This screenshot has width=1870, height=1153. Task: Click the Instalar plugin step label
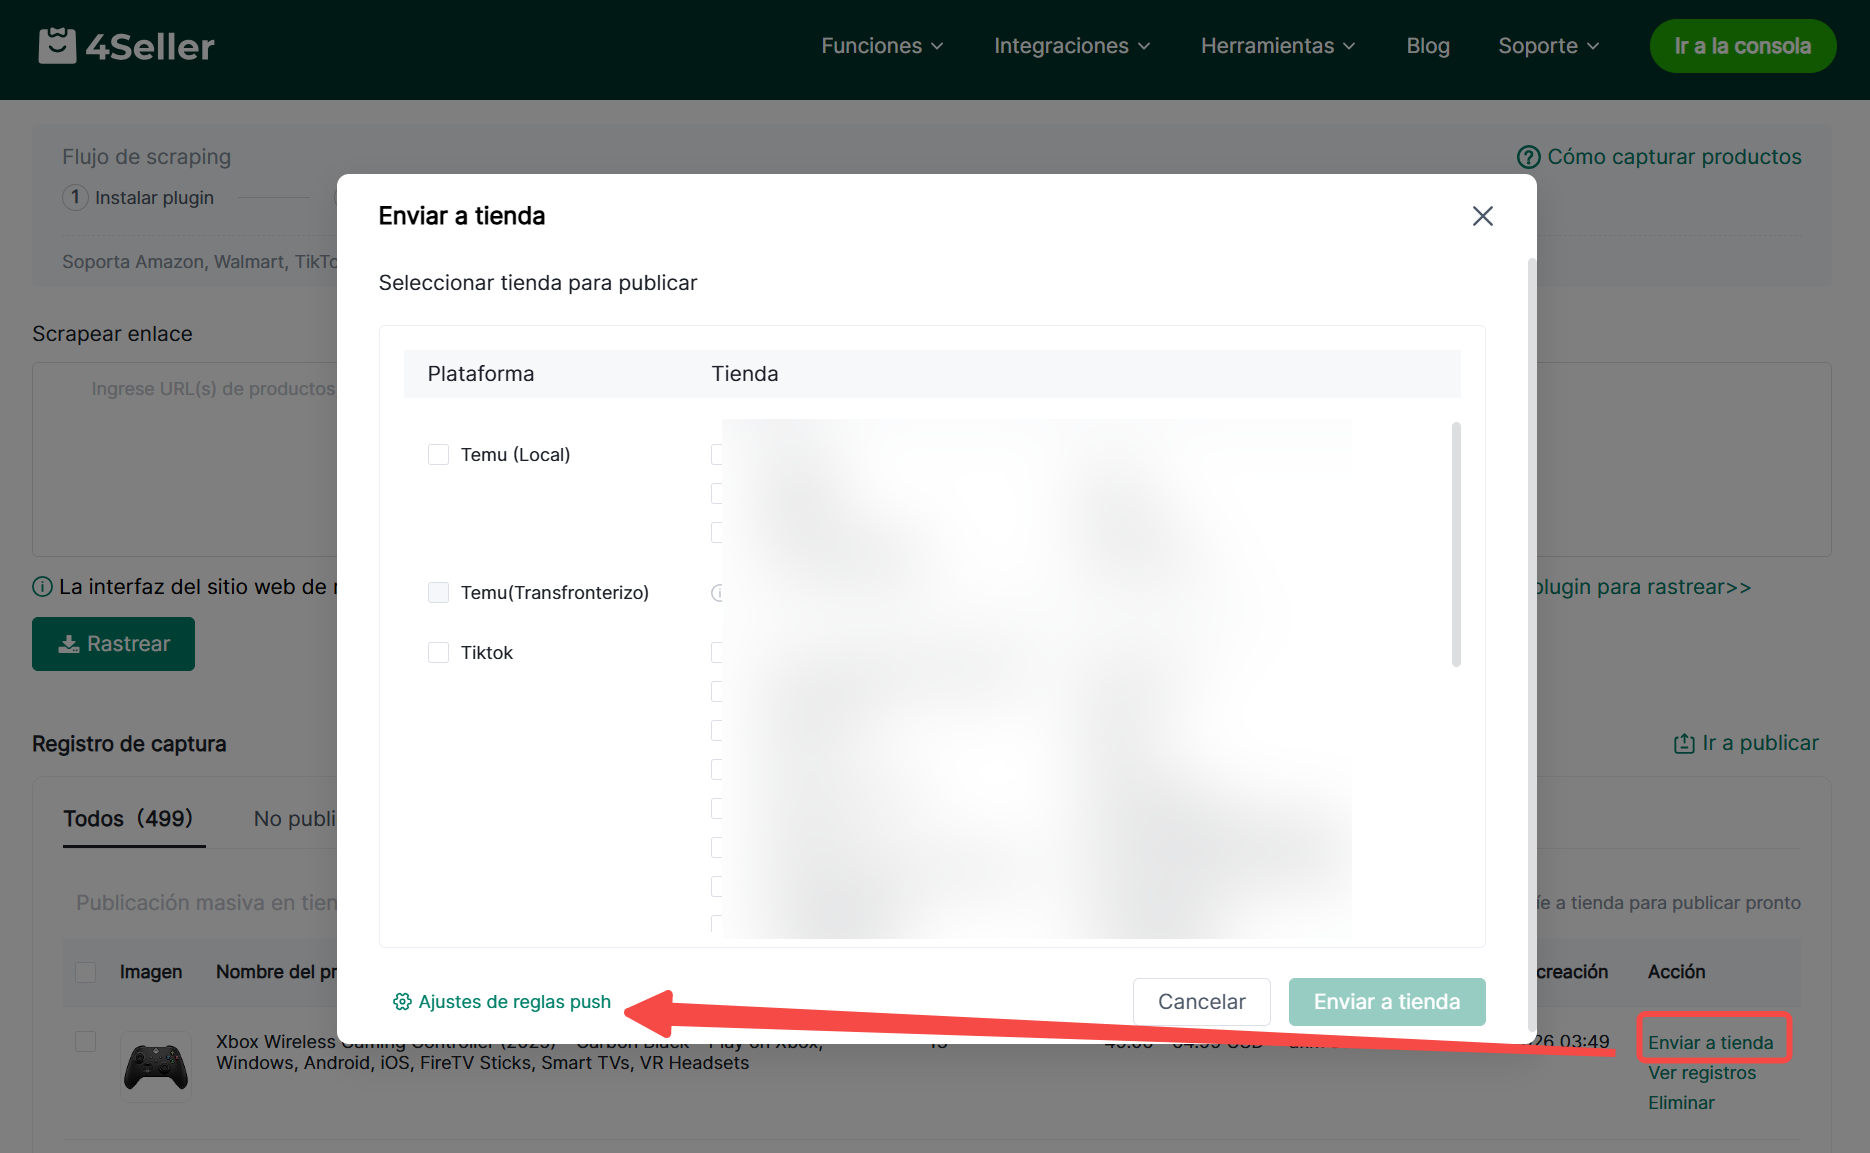[x=154, y=198]
